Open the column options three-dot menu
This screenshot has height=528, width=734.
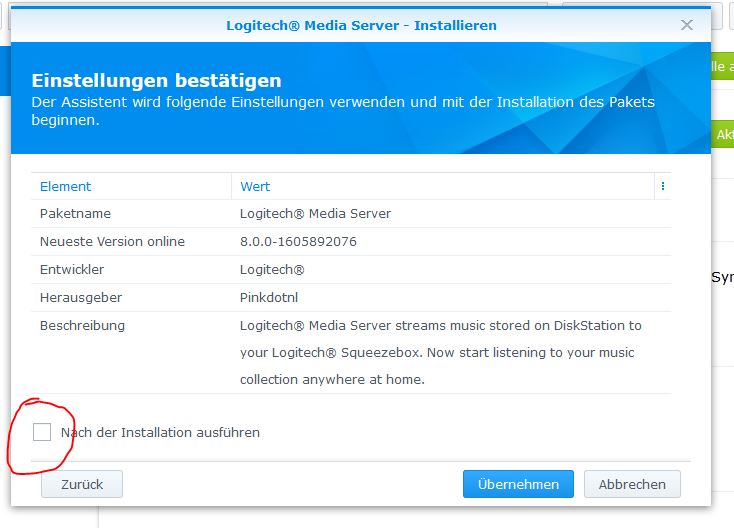[663, 186]
